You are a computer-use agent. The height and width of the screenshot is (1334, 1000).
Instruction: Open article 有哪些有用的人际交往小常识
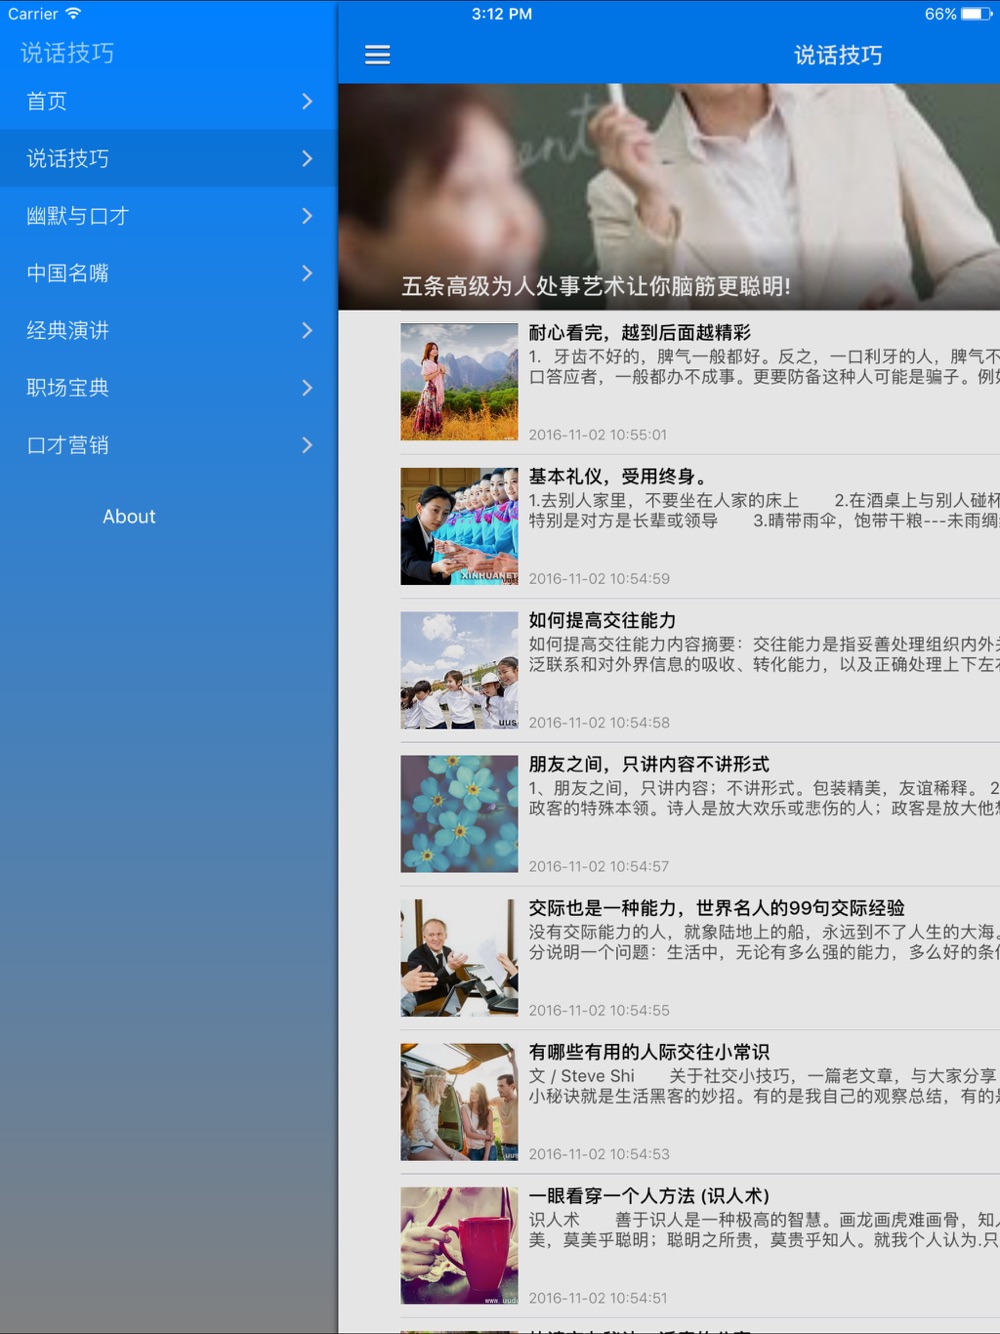pyautogui.click(x=649, y=1052)
